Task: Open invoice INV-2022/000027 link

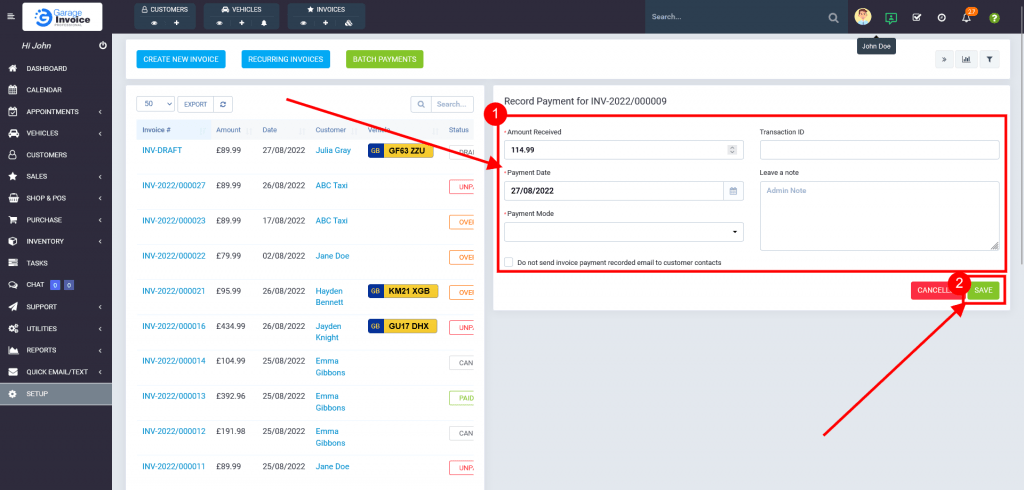Action: coord(174,185)
